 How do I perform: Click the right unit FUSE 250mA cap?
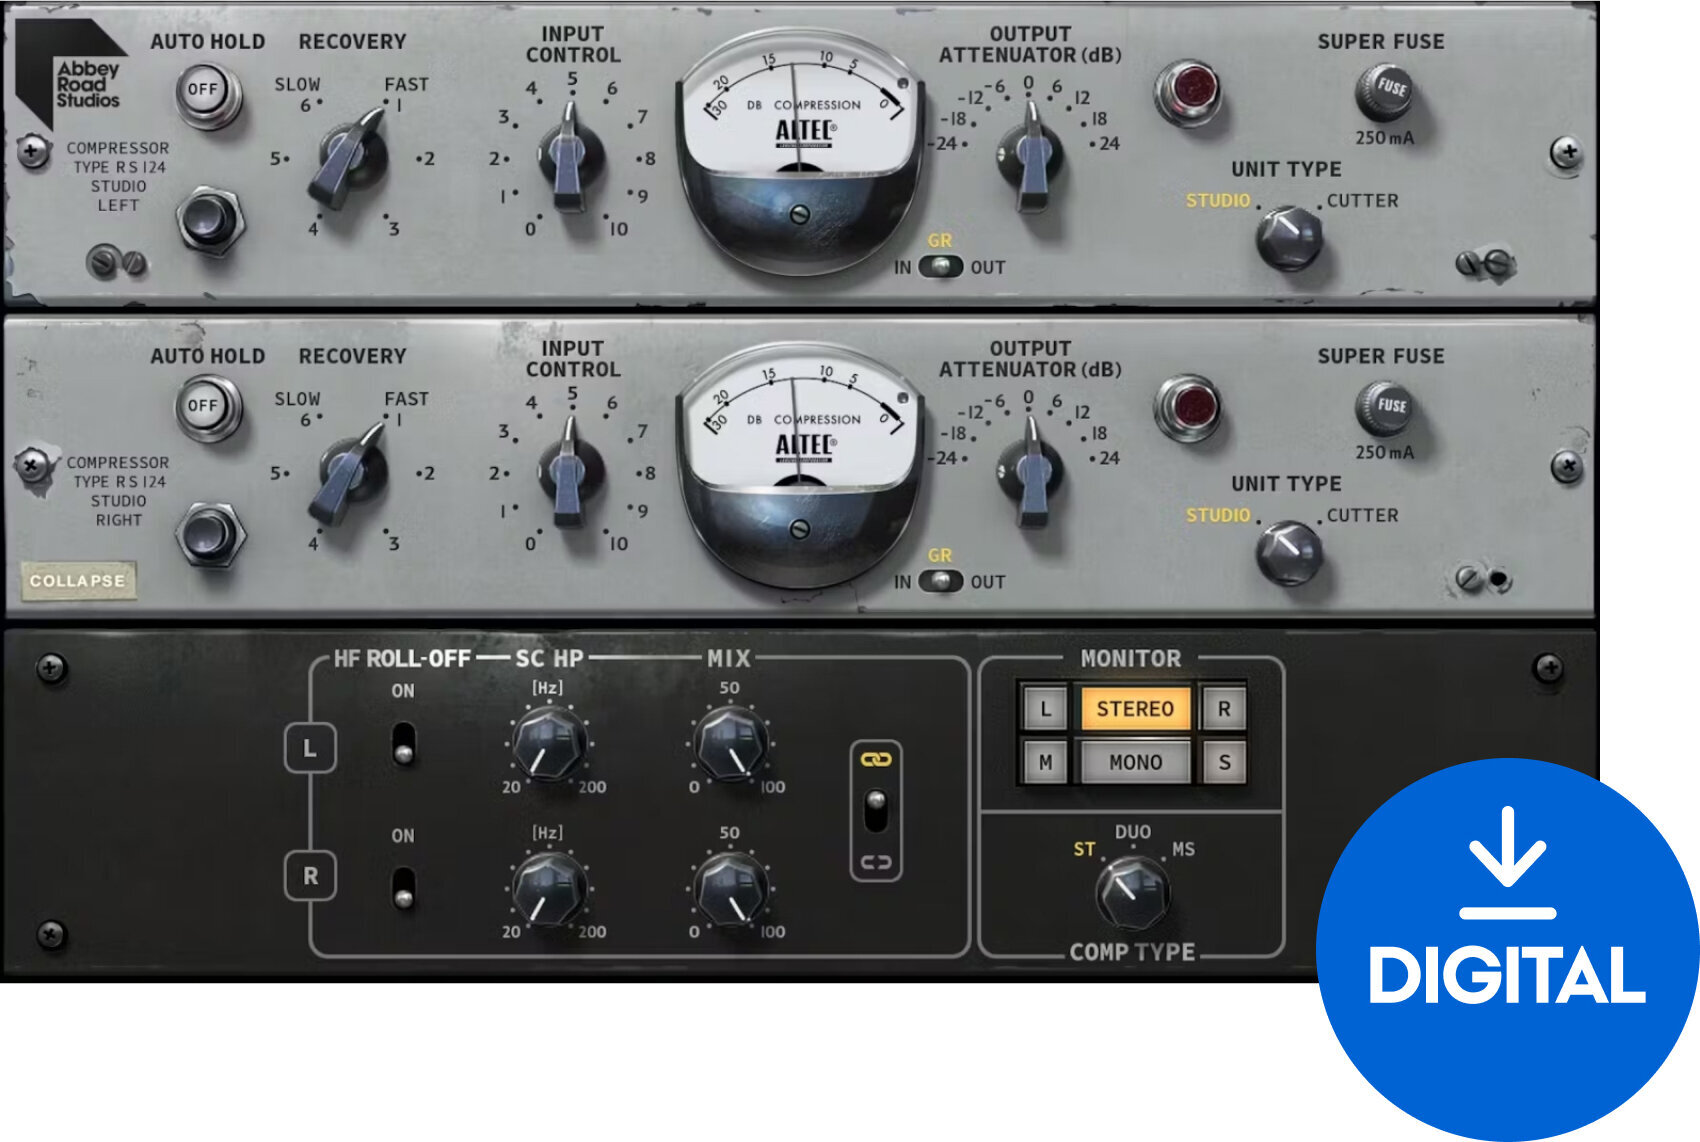click(1385, 408)
